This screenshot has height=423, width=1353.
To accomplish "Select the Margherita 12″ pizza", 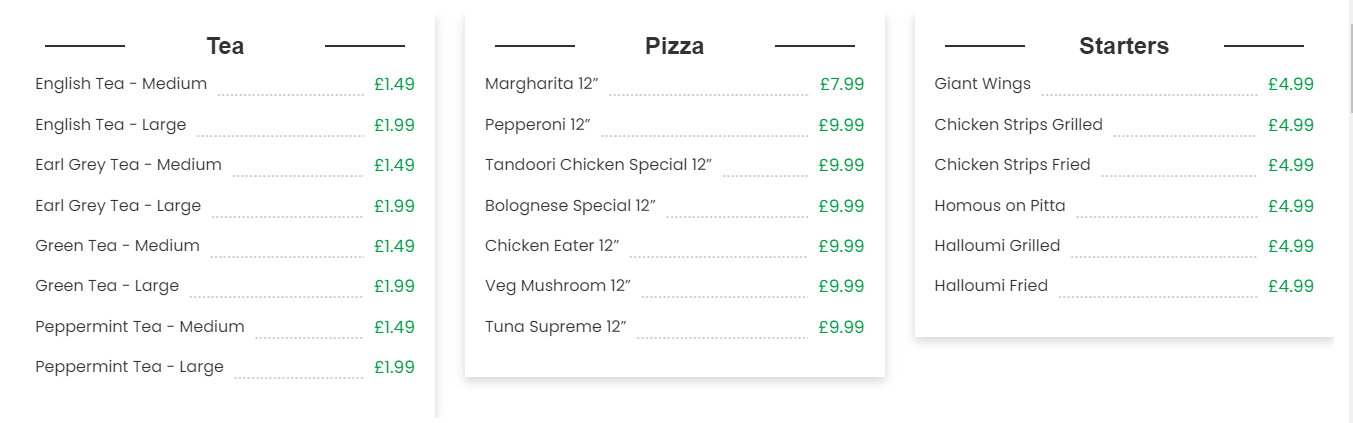I will (x=541, y=84).
